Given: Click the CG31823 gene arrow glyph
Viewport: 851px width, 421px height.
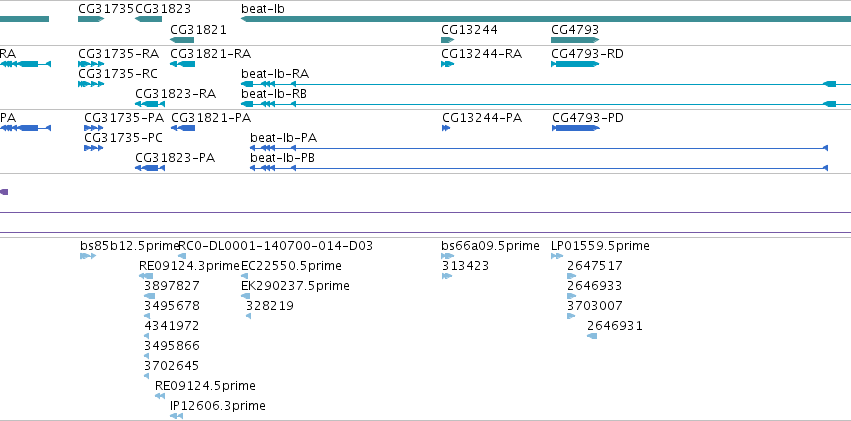Looking at the screenshot, I should pyautogui.click(x=148, y=19).
